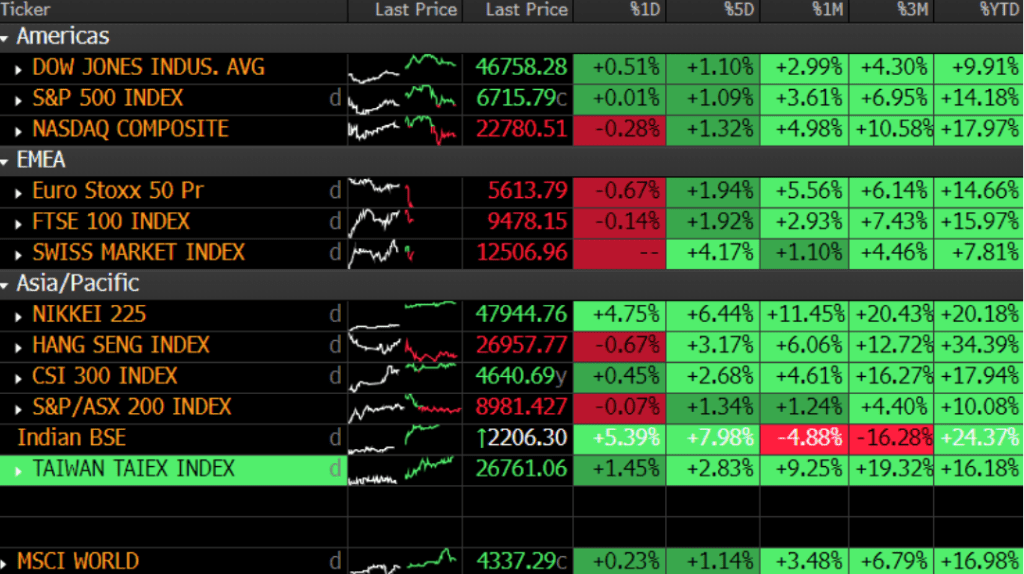The width and height of the screenshot is (1024, 574).
Task: Open the HANG SENG INDEX sparkline chart
Action: click(403, 346)
